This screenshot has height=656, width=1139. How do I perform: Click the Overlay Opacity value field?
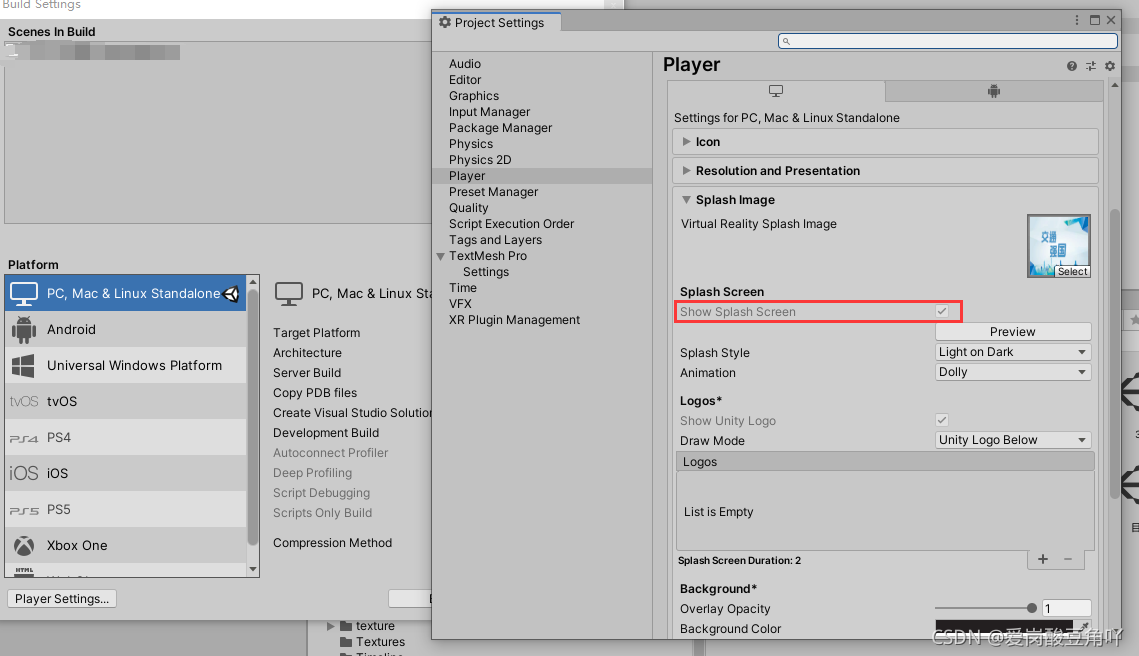1066,608
